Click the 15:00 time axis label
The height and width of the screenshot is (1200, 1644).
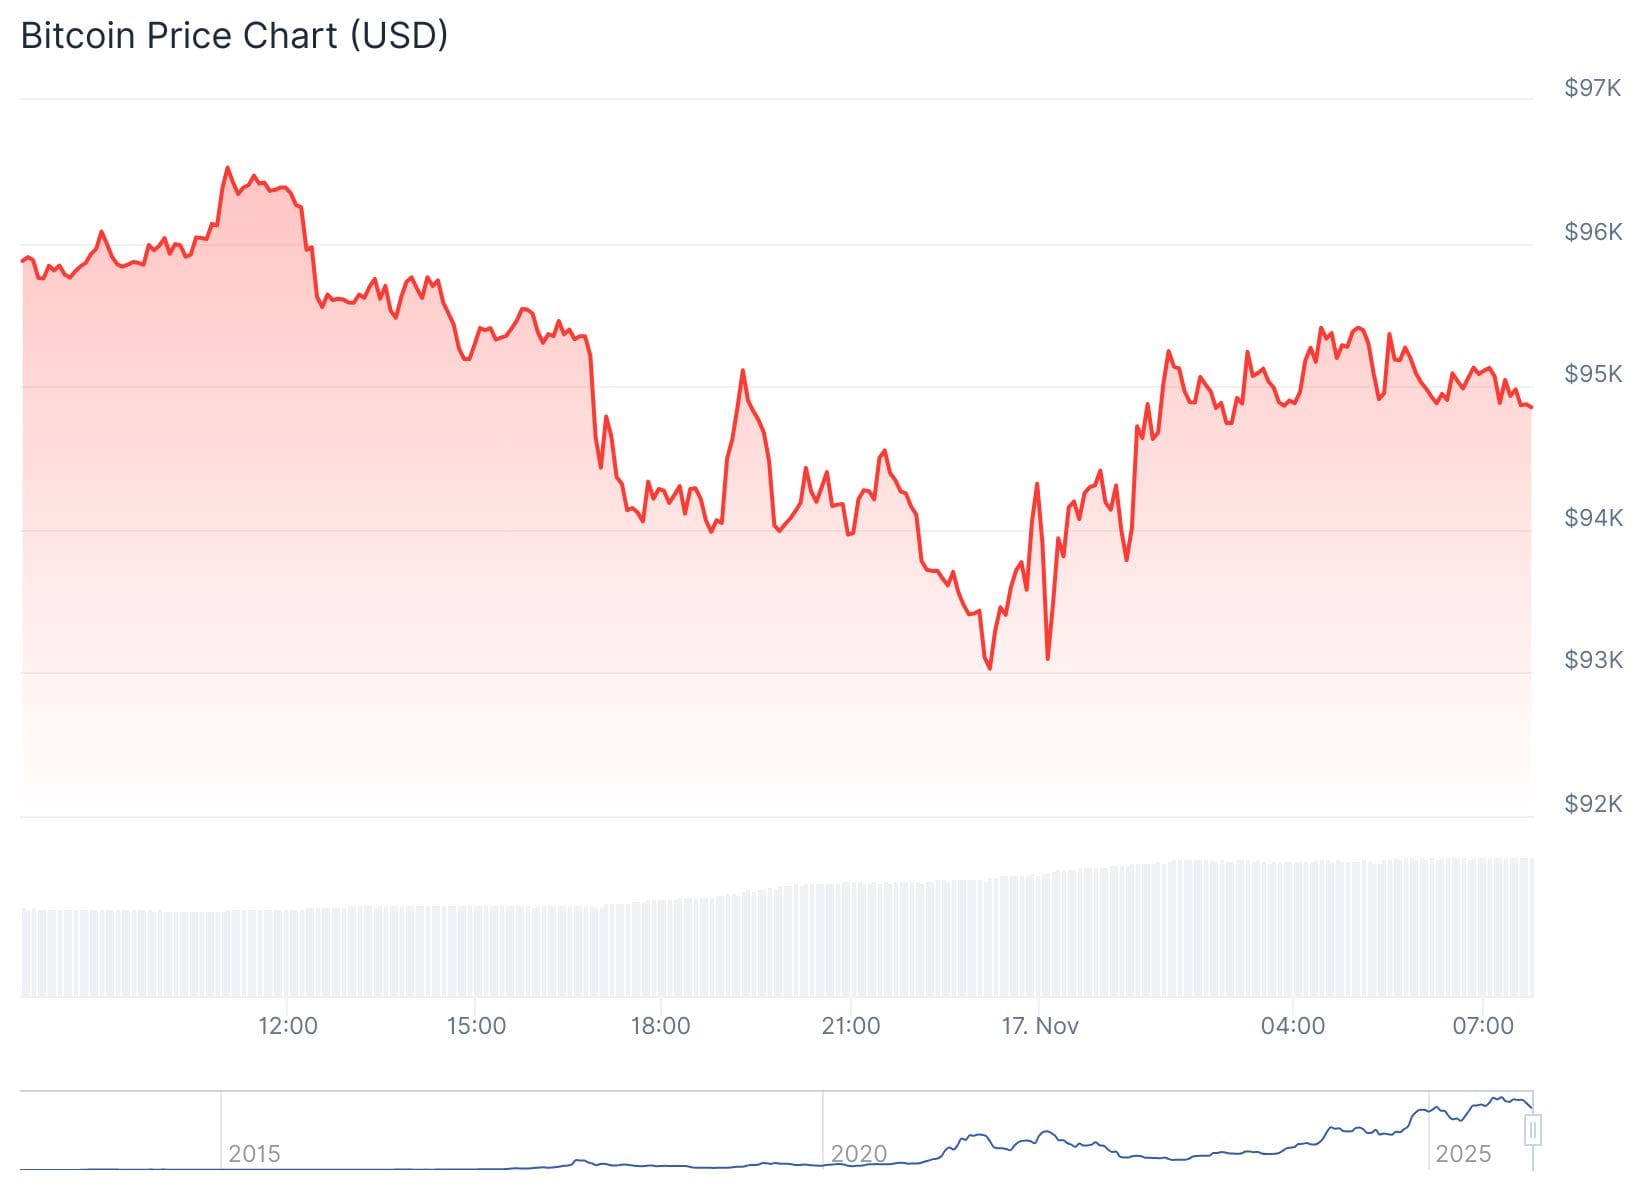(x=476, y=1026)
